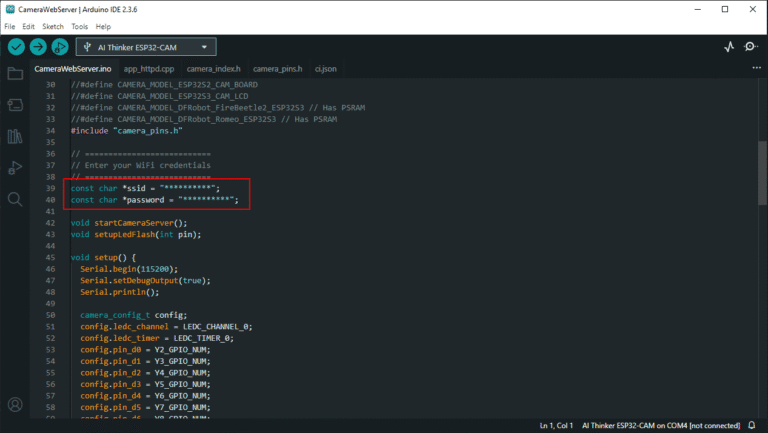Open the Serial Plotter
The width and height of the screenshot is (768, 433).
pyautogui.click(x=729, y=47)
